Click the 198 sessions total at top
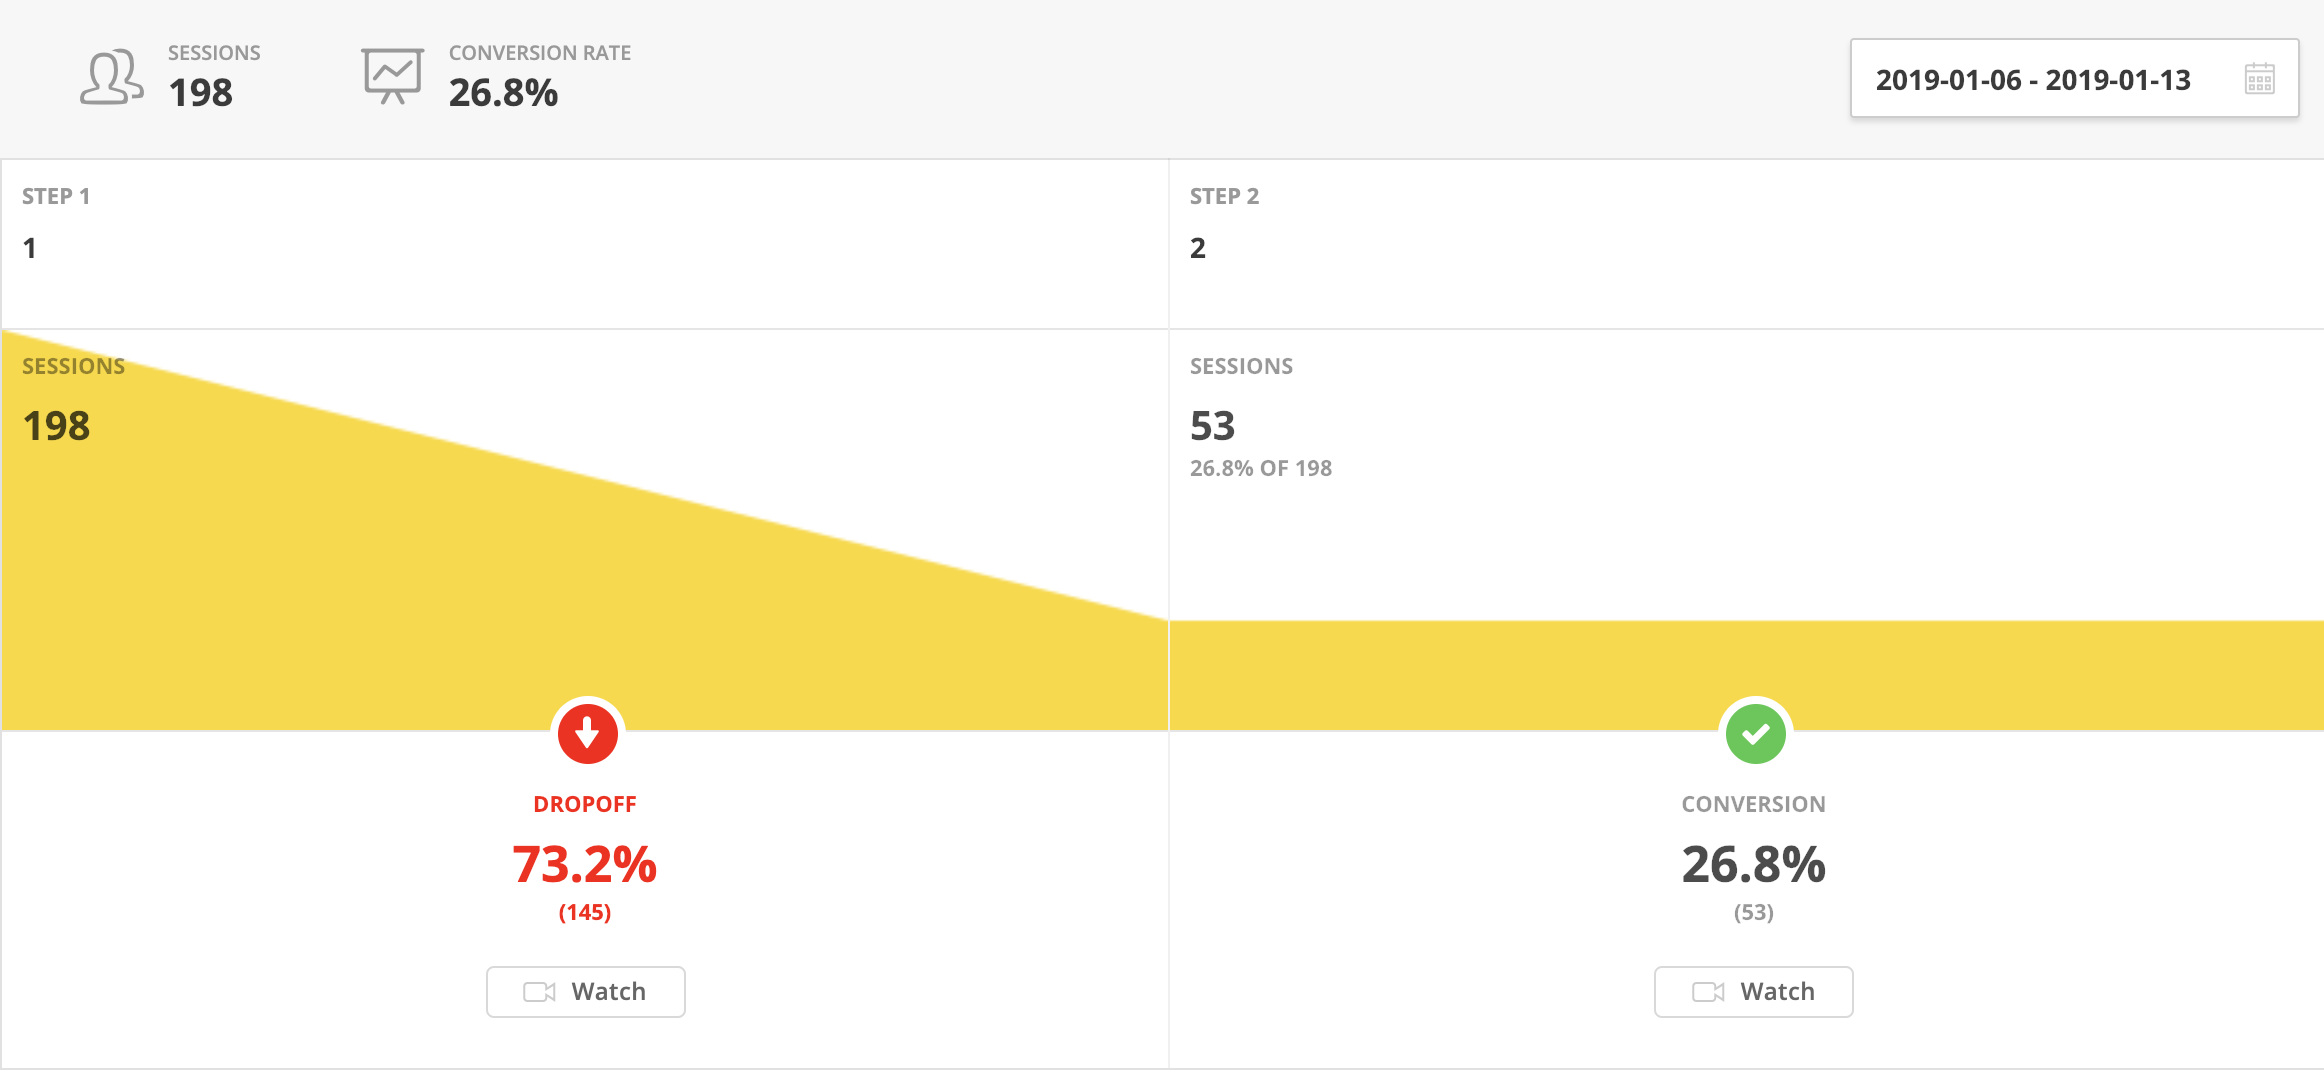This screenshot has width=2324, height=1072. tap(201, 93)
